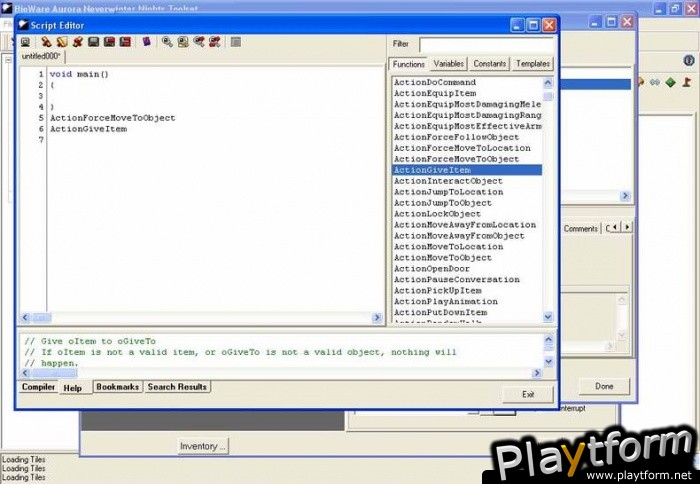
Task: Switch to the Search Results tab
Action: coord(177,387)
